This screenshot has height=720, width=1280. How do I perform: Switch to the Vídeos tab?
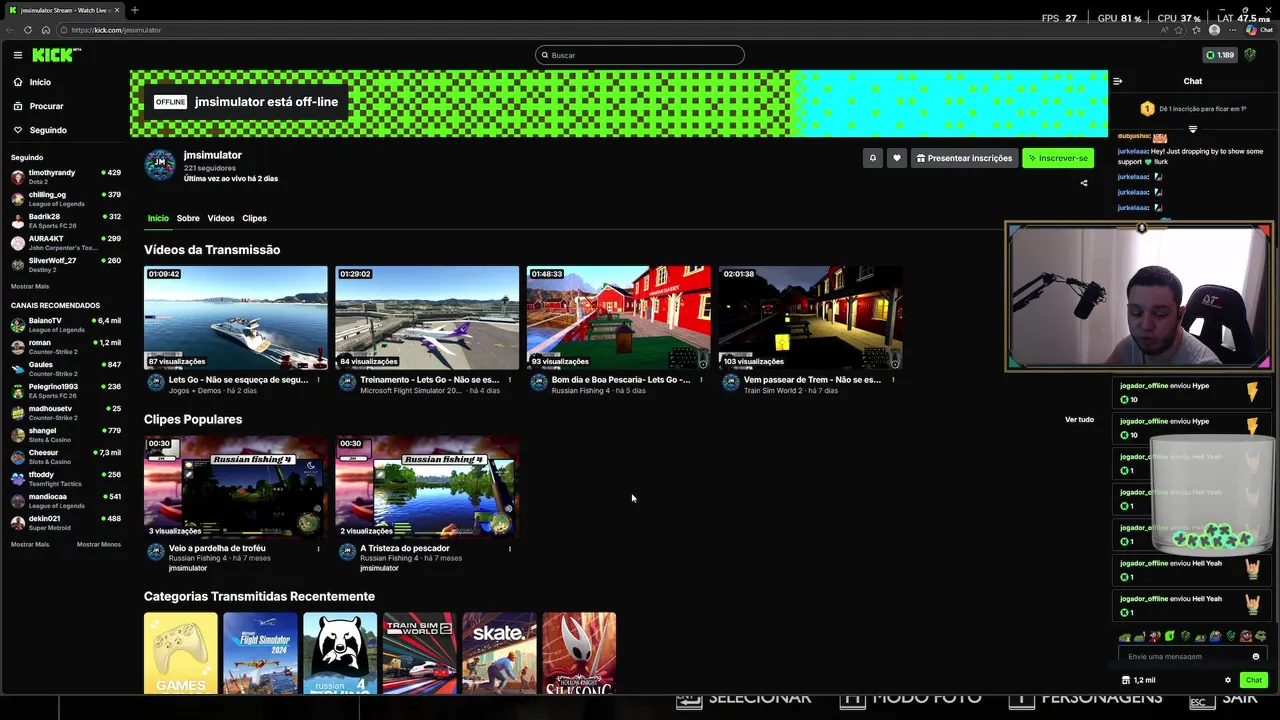[x=221, y=218]
